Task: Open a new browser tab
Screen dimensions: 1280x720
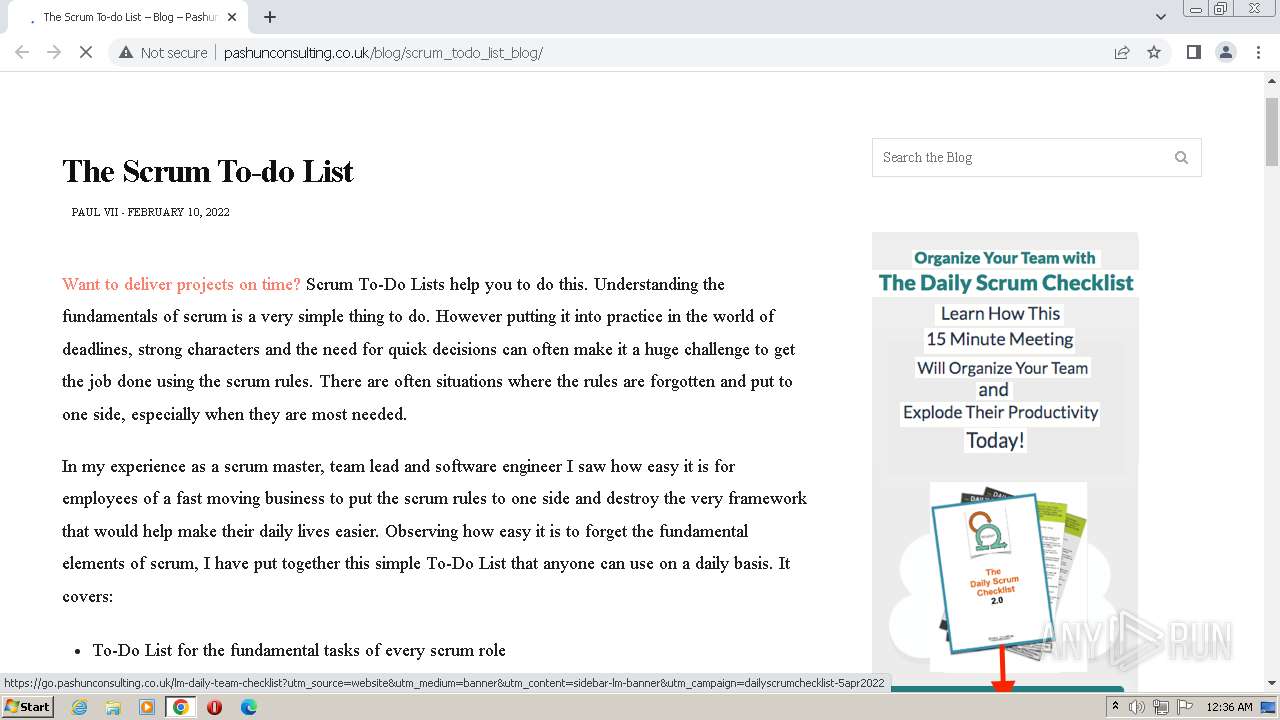Action: pyautogui.click(x=270, y=17)
